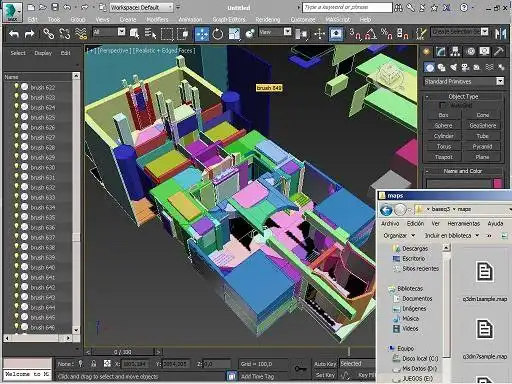Image resolution: width=512 pixels, height=384 pixels.
Task: Open the Utilities hammer panel tab
Action: [x=498, y=51]
